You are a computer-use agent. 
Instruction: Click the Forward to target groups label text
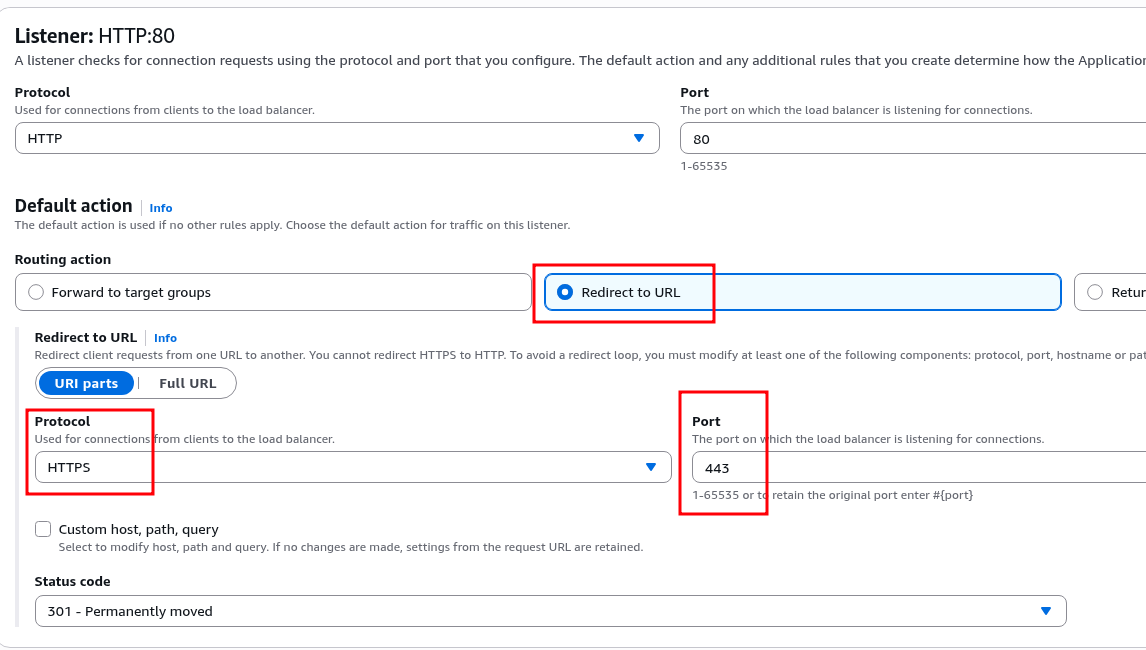point(131,292)
